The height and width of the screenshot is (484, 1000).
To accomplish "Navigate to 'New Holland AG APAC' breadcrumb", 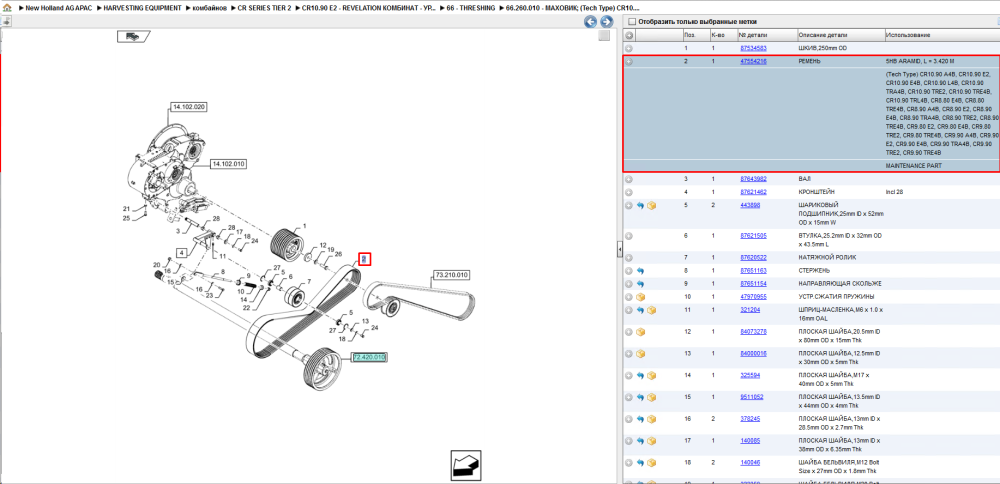I will (x=59, y=7).
